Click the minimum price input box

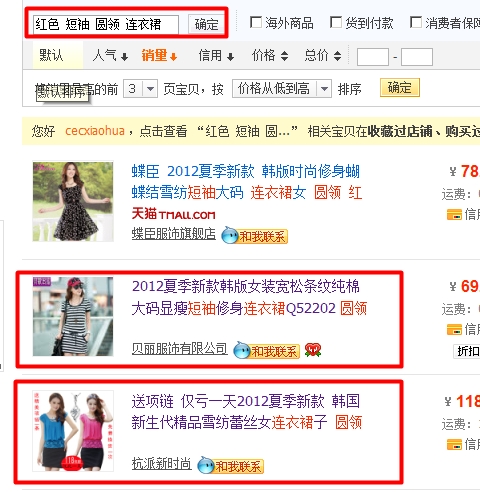(373, 57)
